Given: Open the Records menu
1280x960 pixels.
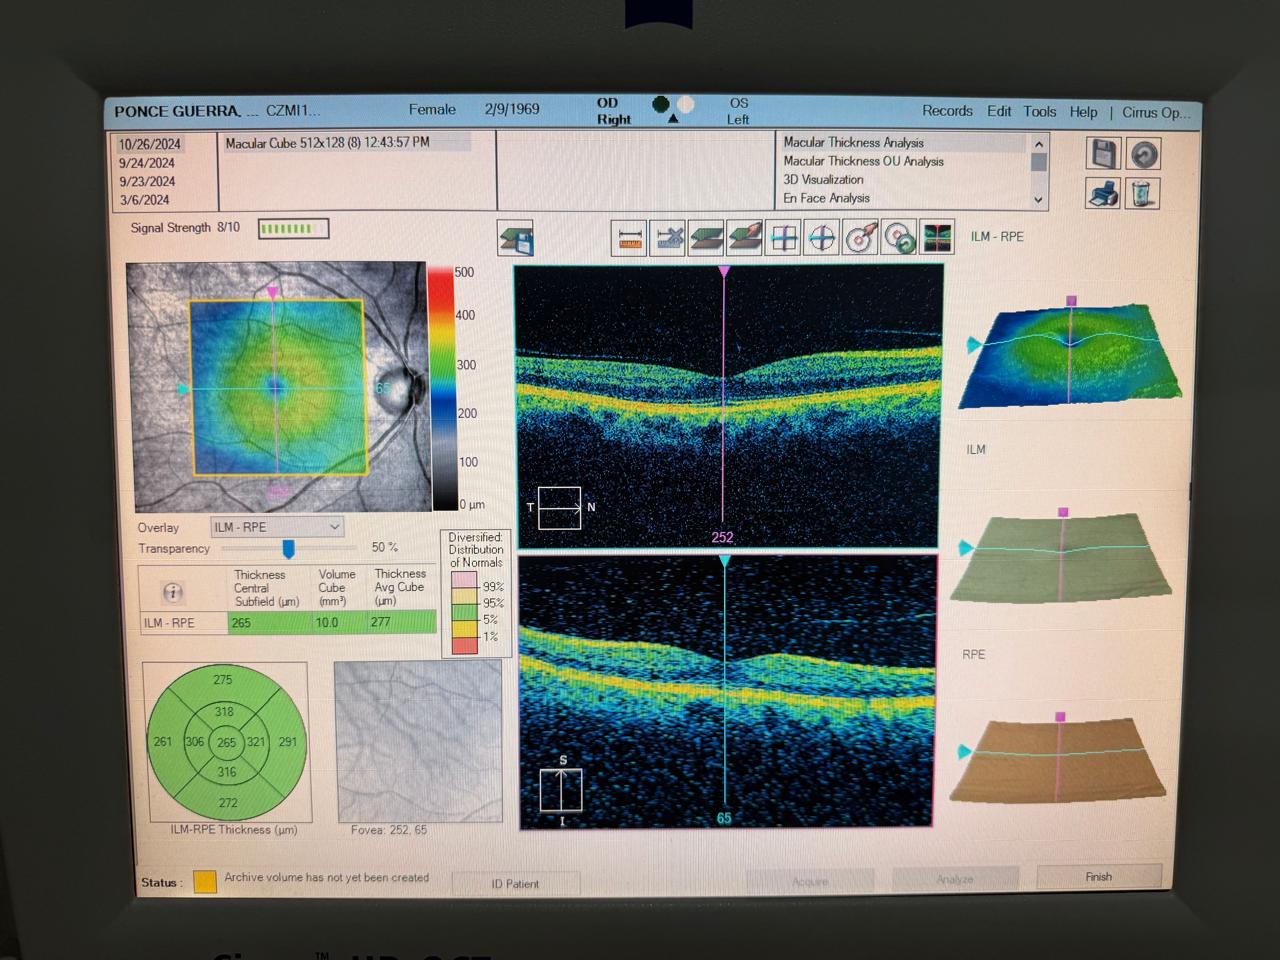Looking at the screenshot, I should point(947,111).
